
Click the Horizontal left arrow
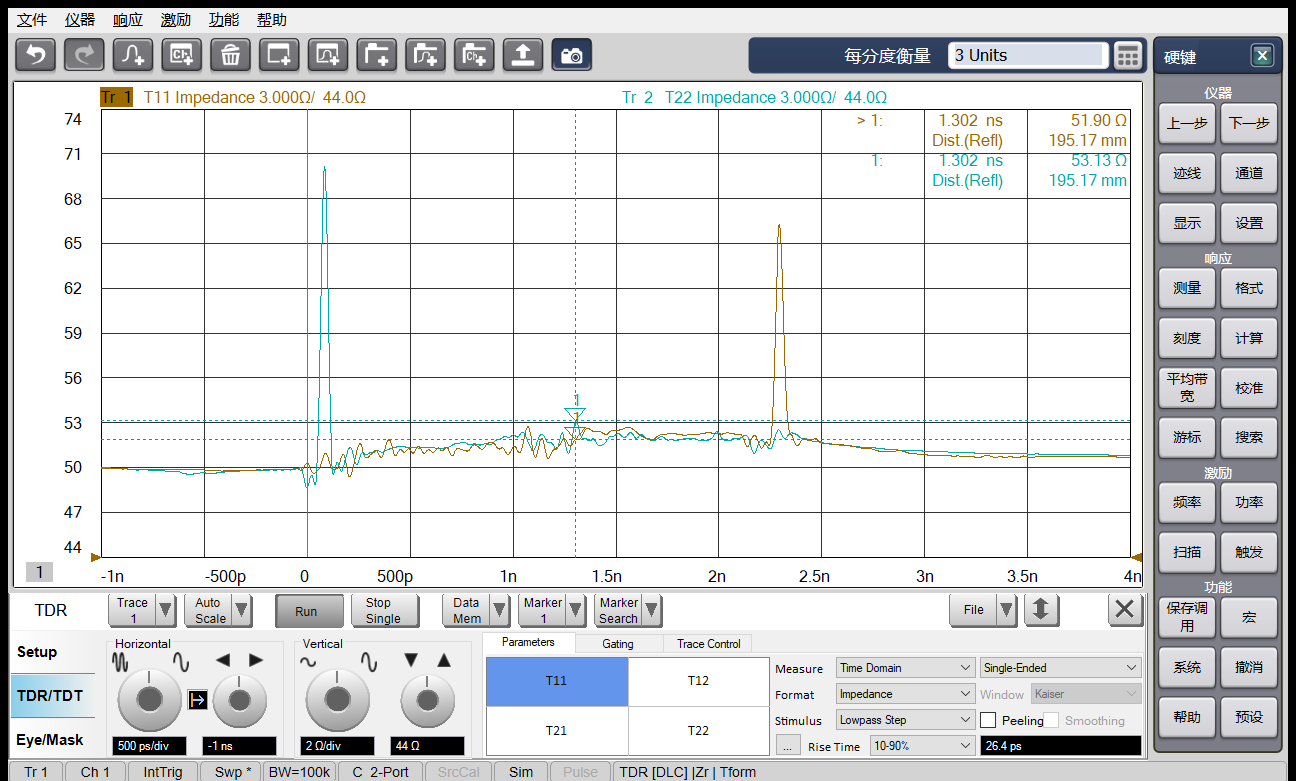[223, 660]
